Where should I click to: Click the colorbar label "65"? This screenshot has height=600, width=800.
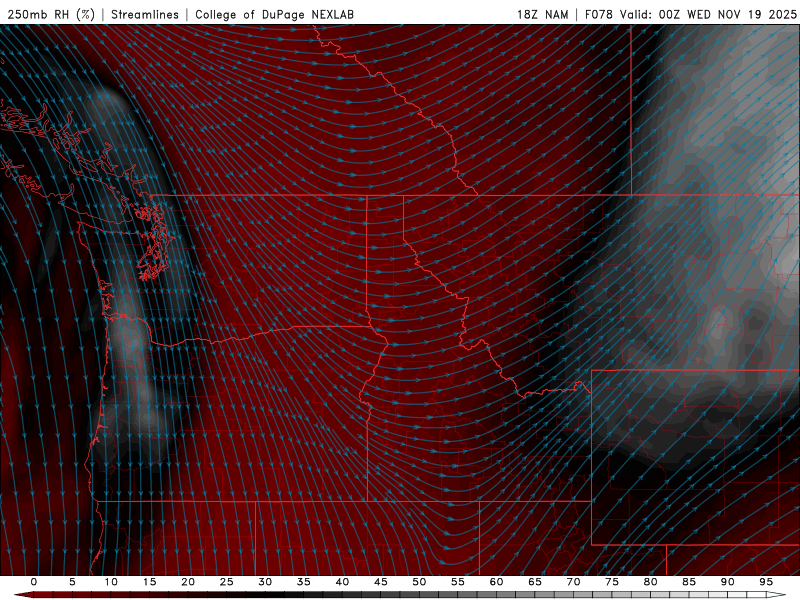point(535,582)
